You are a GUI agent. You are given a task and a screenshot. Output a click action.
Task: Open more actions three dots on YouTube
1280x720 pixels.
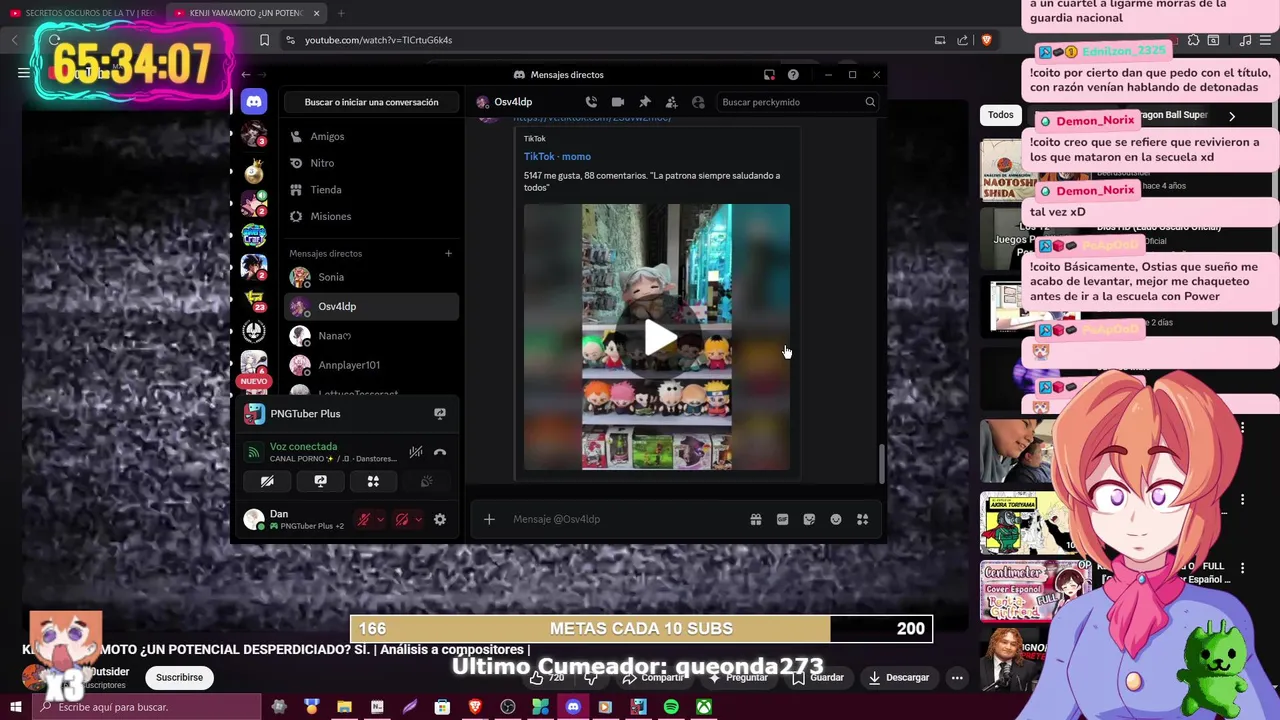(x=957, y=678)
